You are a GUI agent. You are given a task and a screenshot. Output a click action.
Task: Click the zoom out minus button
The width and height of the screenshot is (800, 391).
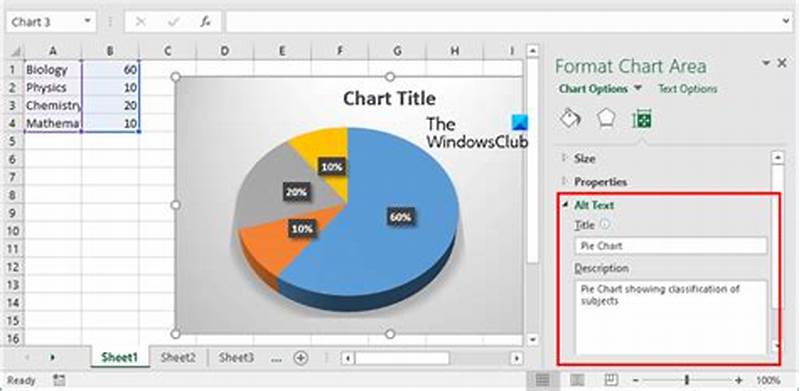tap(636, 380)
